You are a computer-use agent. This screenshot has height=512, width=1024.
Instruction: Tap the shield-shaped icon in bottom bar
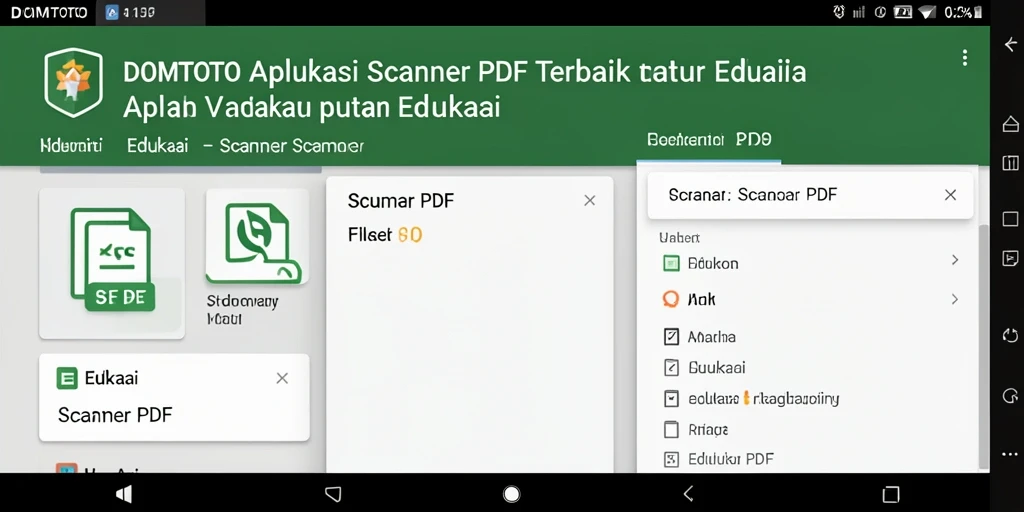click(x=333, y=494)
